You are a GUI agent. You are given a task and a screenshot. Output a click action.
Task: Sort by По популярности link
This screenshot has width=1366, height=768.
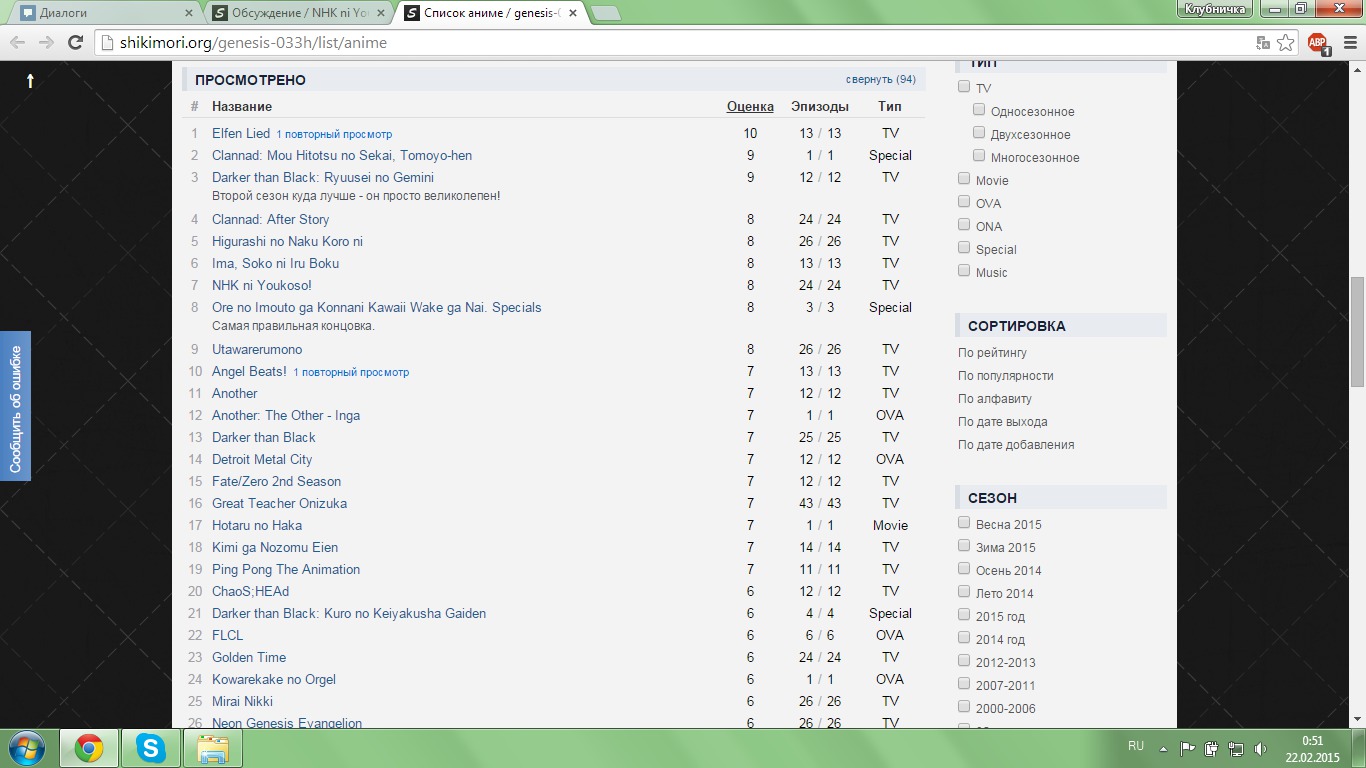(1005, 376)
